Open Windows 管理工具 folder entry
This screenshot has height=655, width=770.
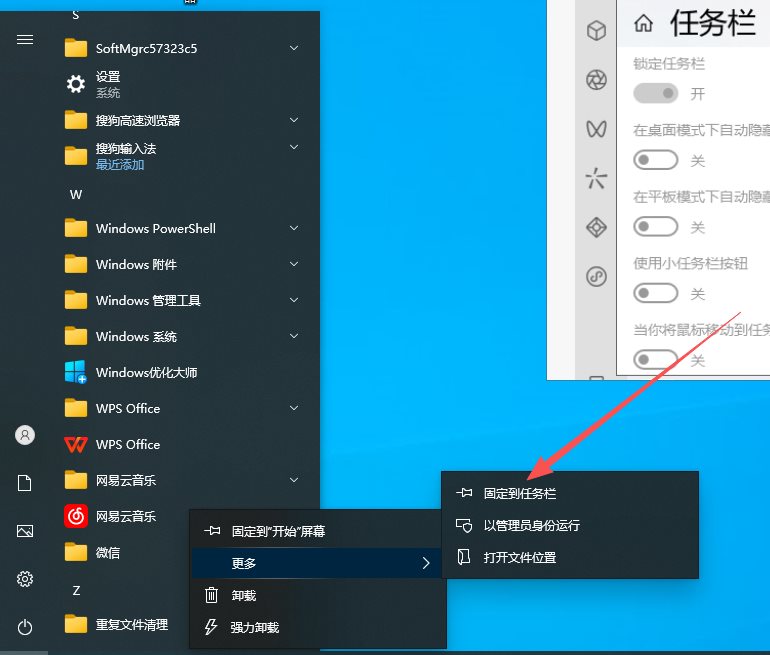(x=133, y=300)
